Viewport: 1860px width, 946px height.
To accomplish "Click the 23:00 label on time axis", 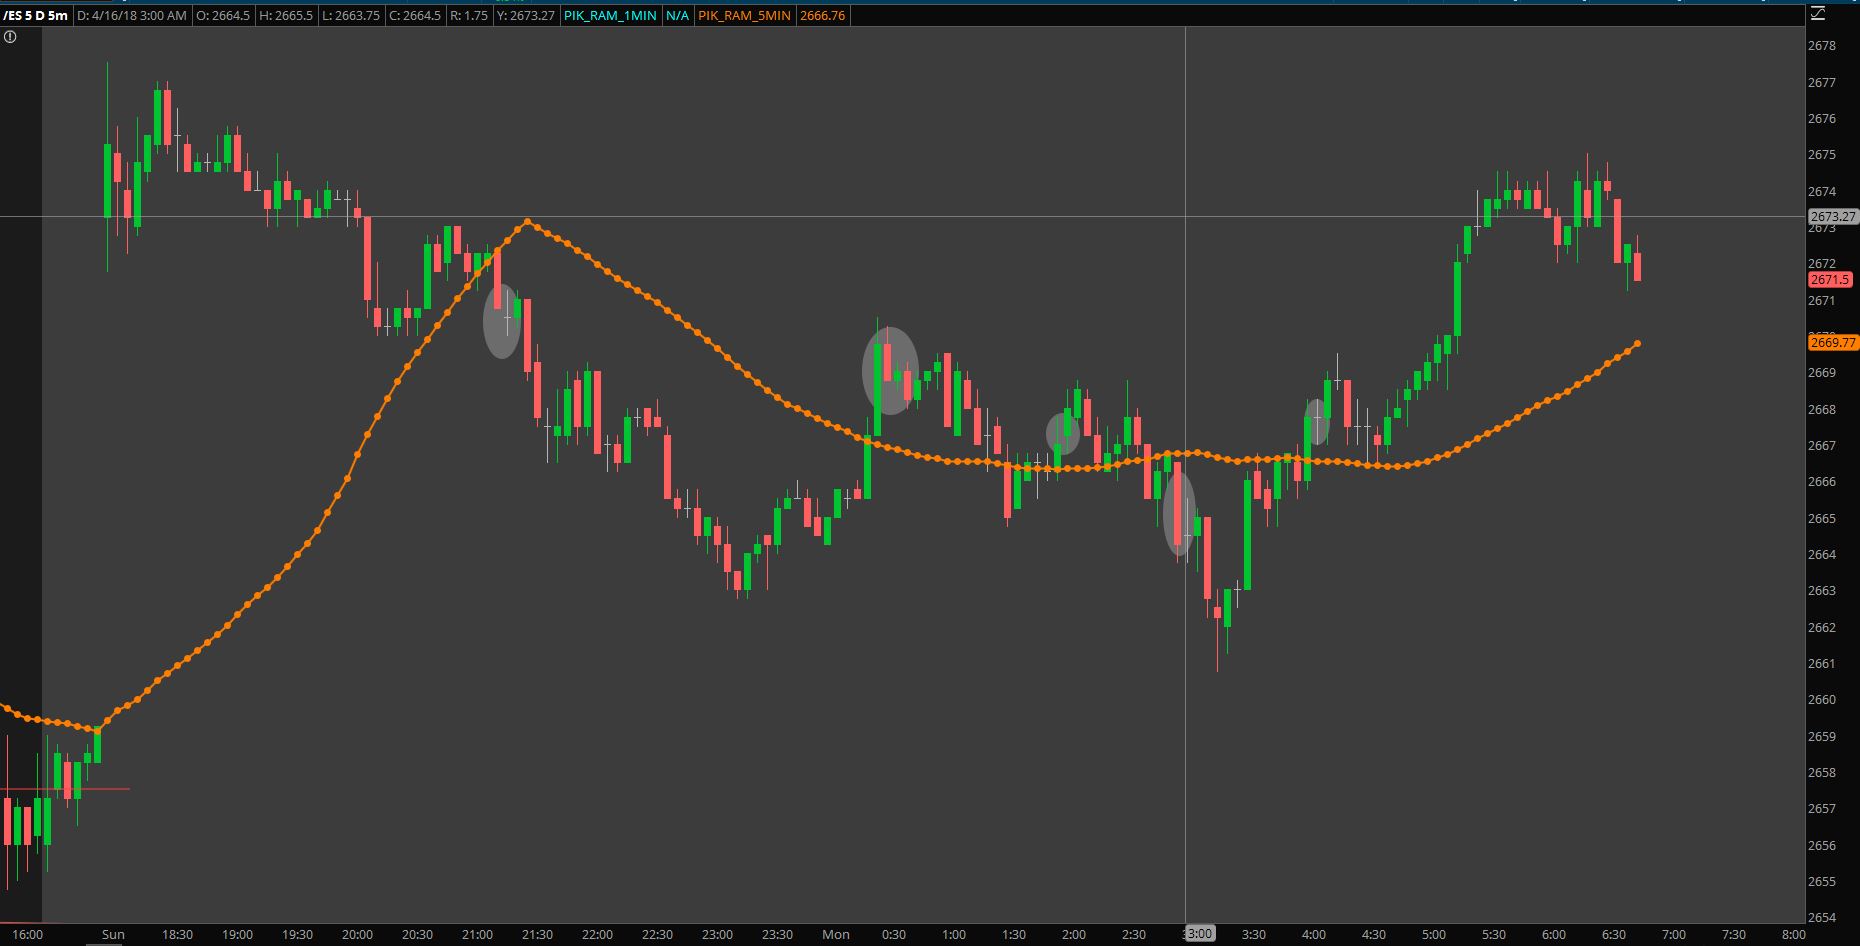I will pos(717,935).
